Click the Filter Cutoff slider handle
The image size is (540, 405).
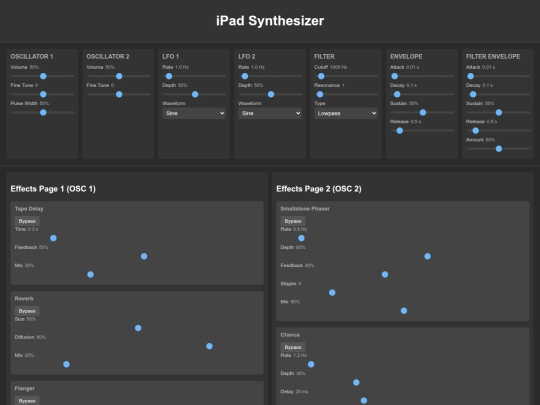(x=321, y=76)
